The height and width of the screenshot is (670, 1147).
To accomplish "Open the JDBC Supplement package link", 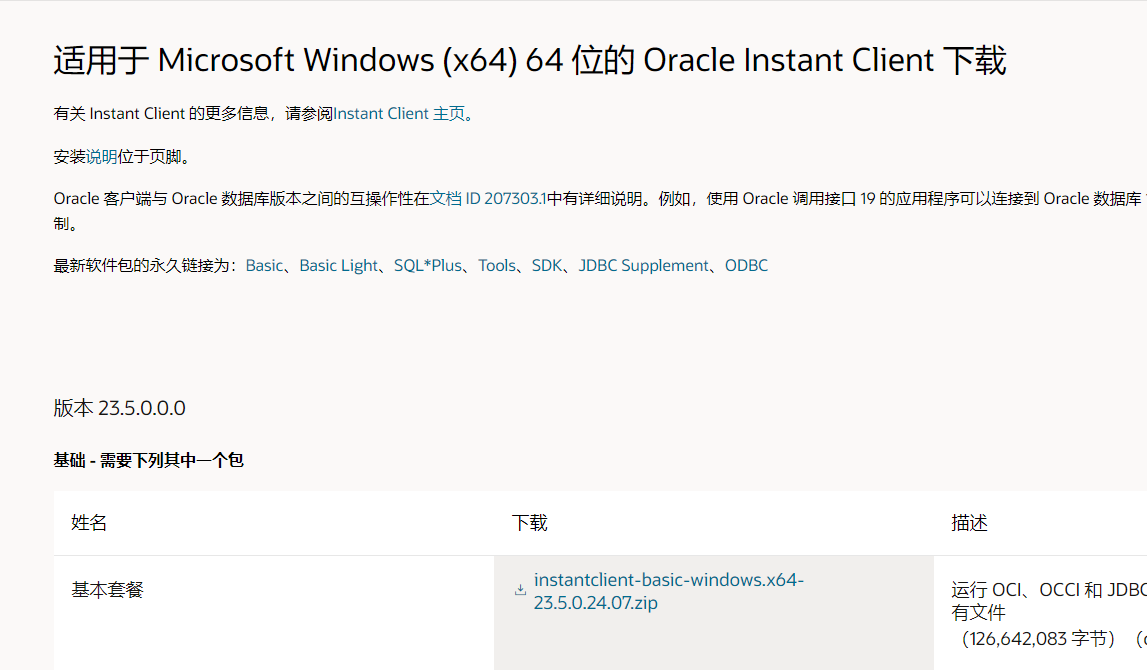I will (x=644, y=266).
